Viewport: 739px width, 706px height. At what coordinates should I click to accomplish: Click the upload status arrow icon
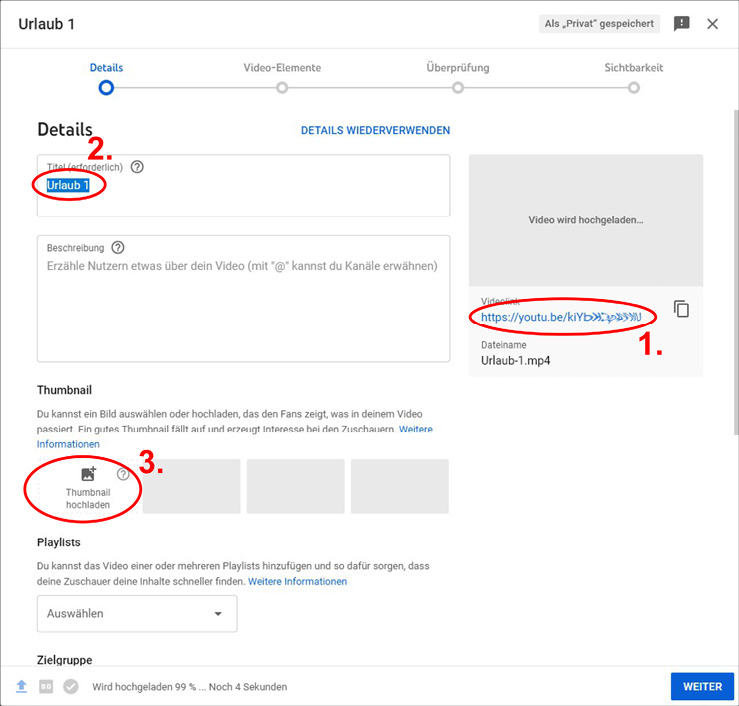21,687
